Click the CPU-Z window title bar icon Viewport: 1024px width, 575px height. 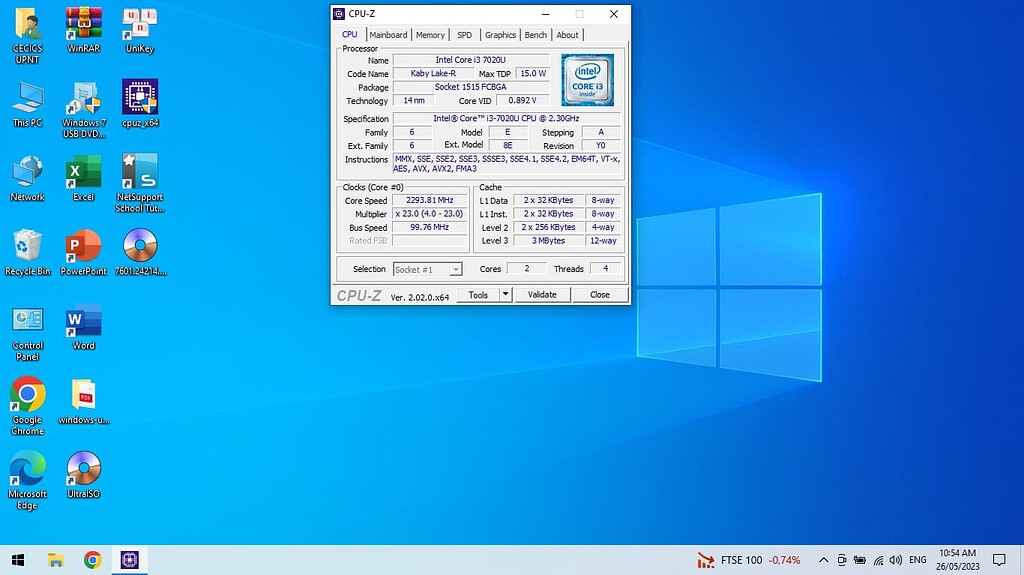339,14
